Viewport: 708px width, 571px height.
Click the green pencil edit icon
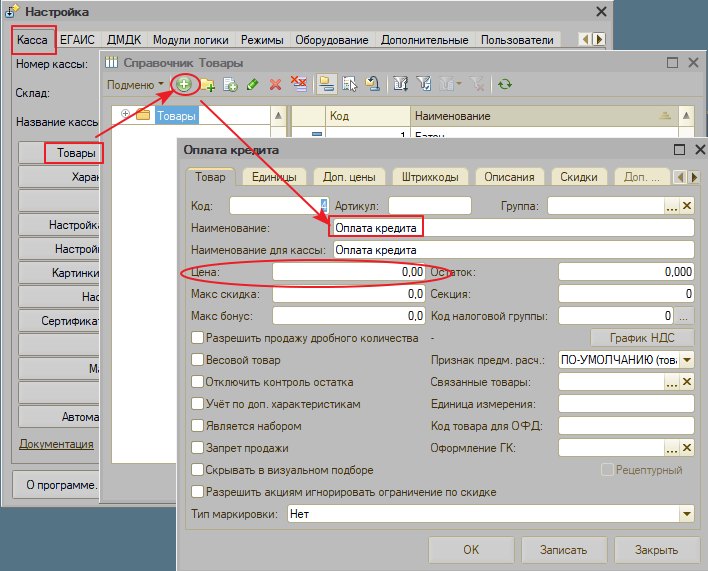(x=252, y=84)
